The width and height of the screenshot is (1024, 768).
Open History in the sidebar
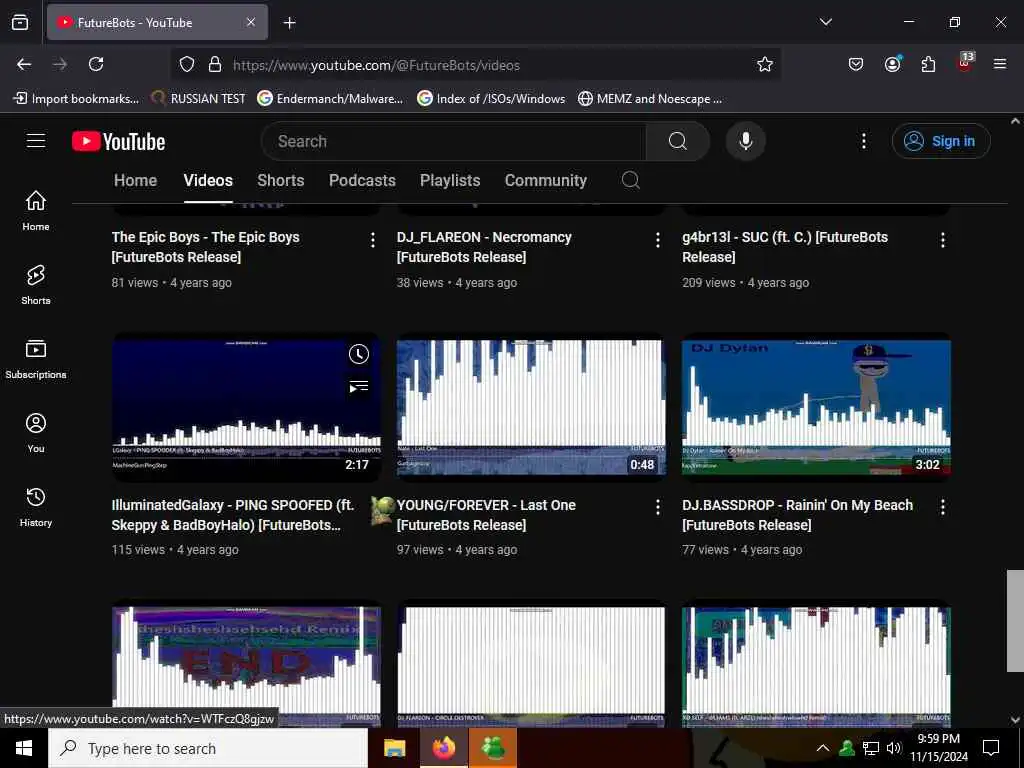pos(36,507)
